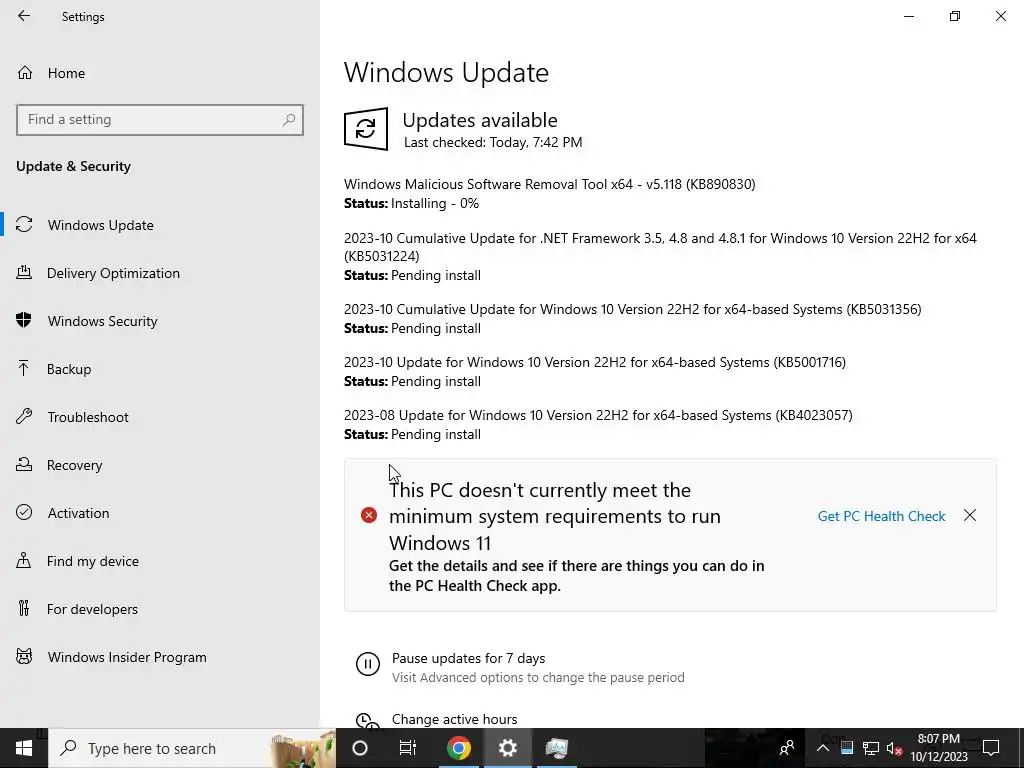Click the network icon in system tray
1024x768 pixels.
[871, 748]
